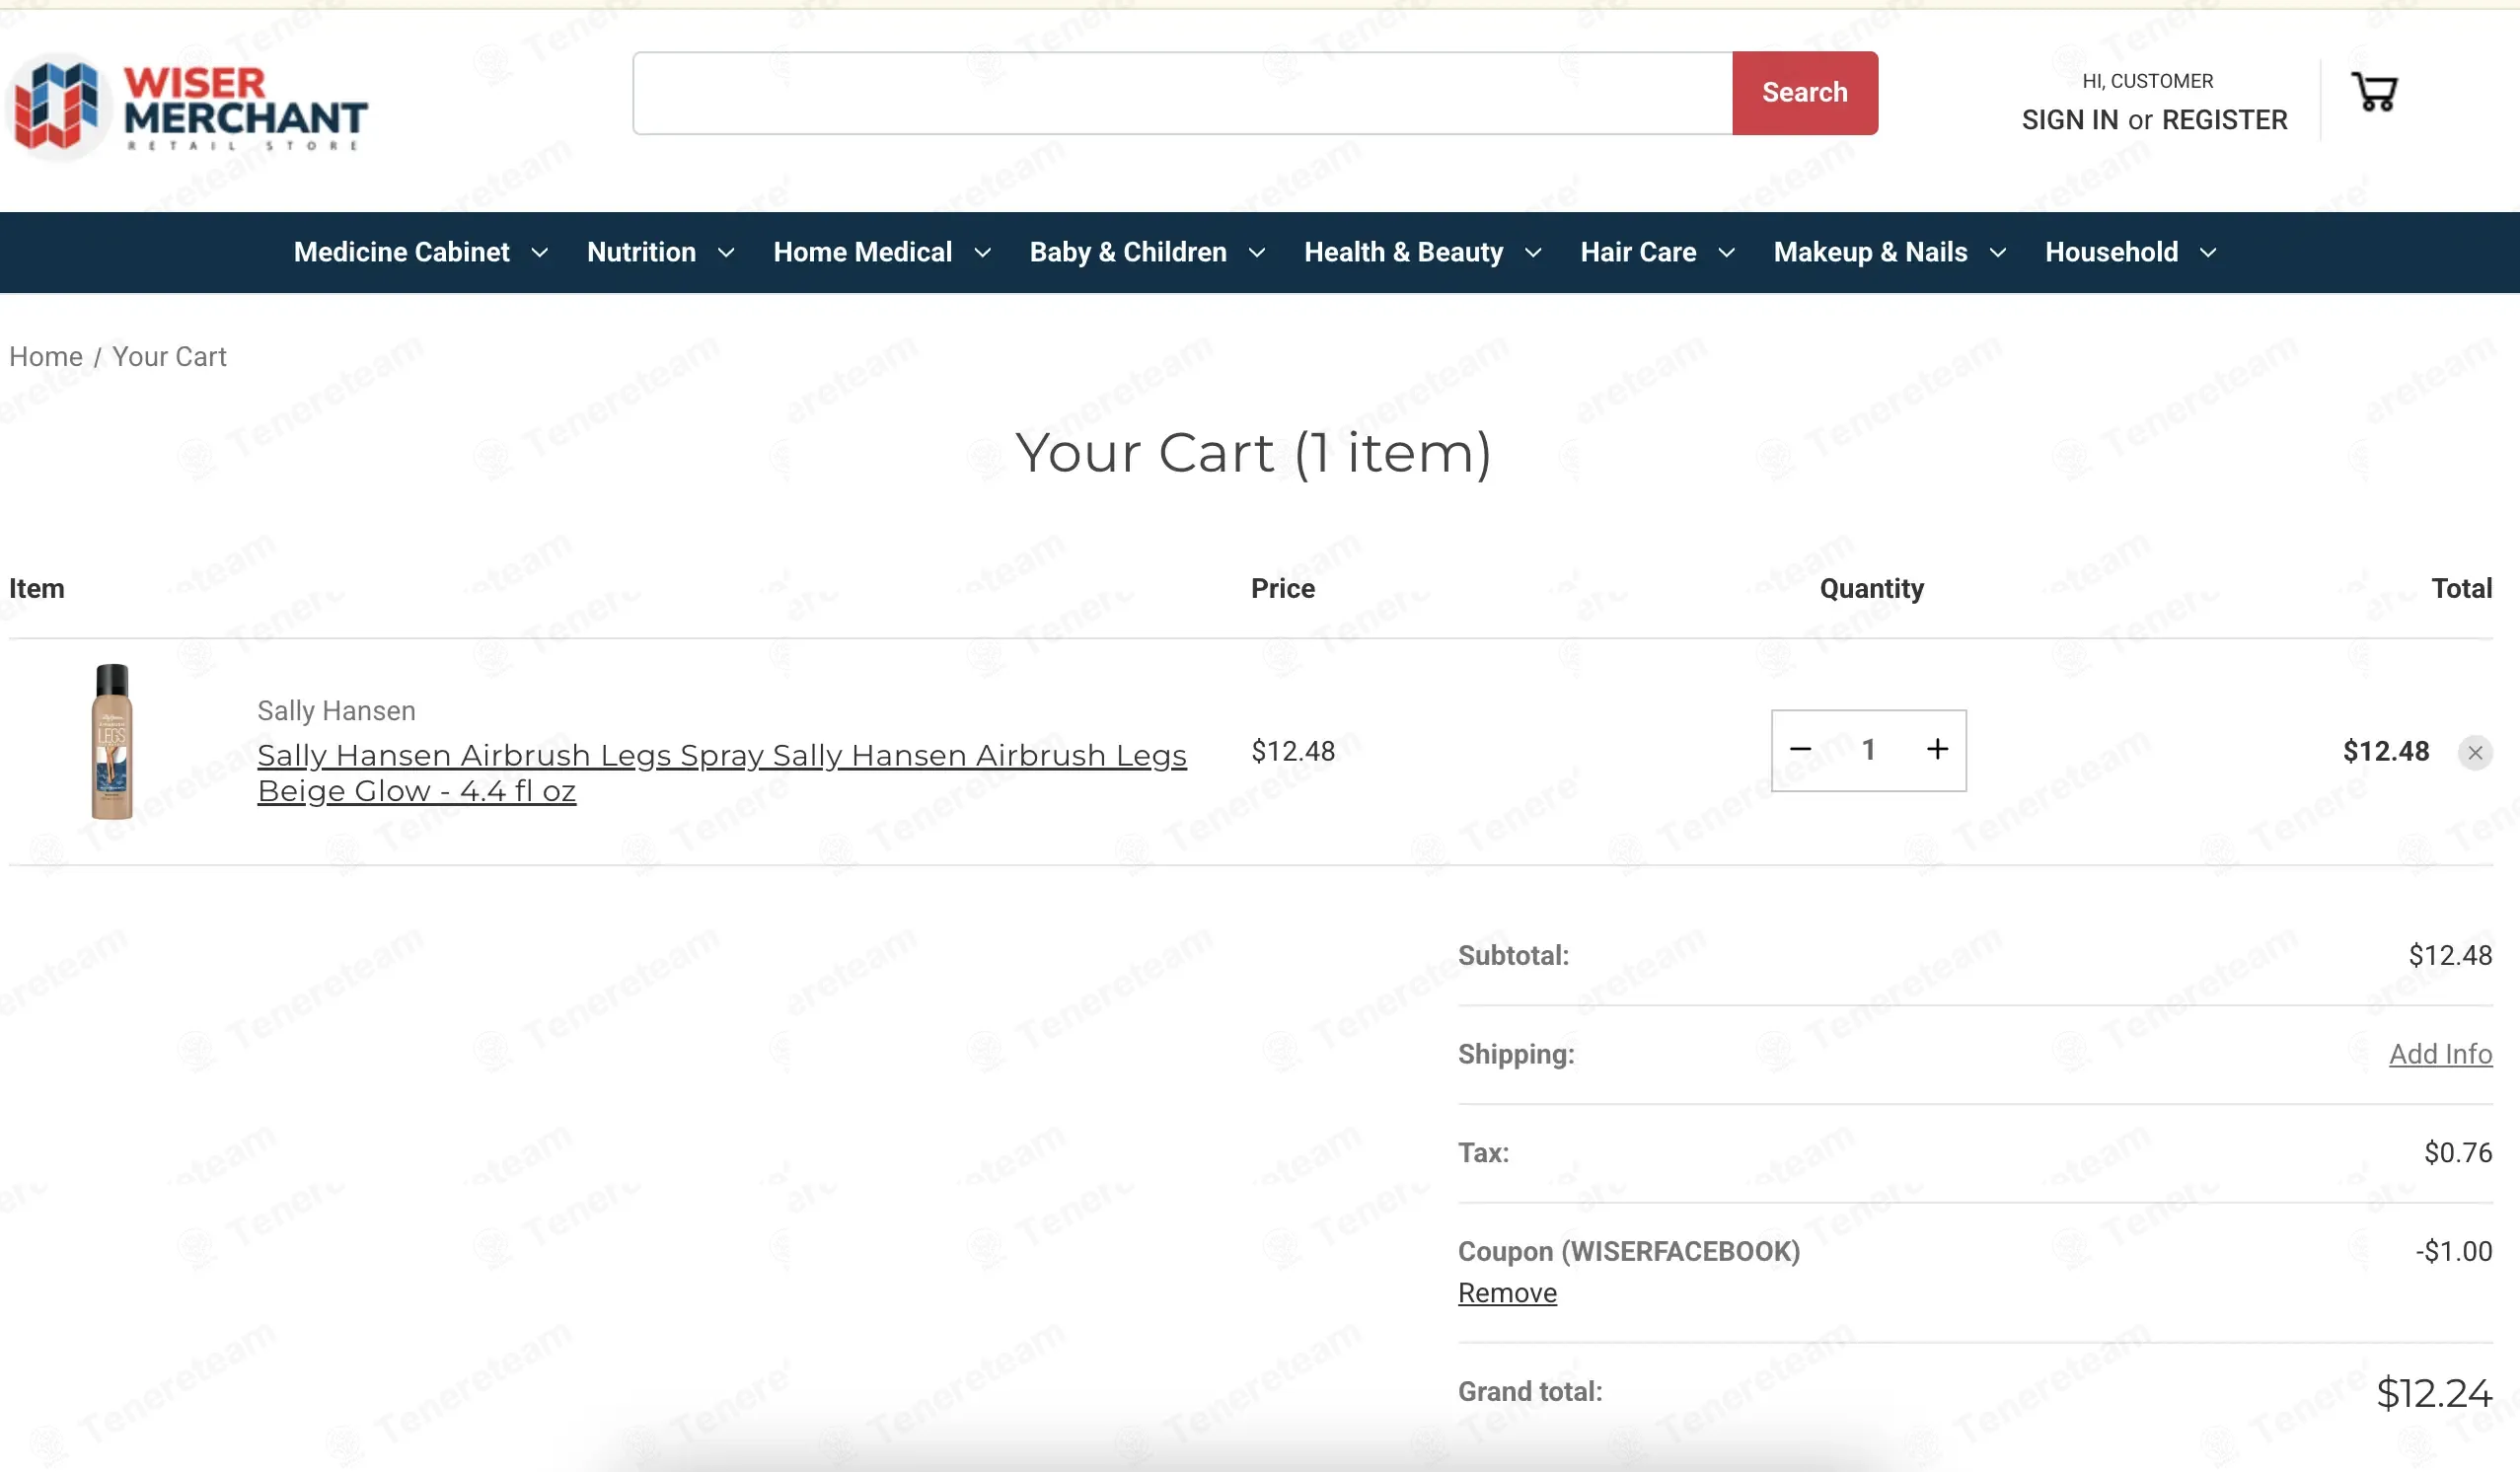Expand Health & Beauty menu chevron

point(1533,253)
